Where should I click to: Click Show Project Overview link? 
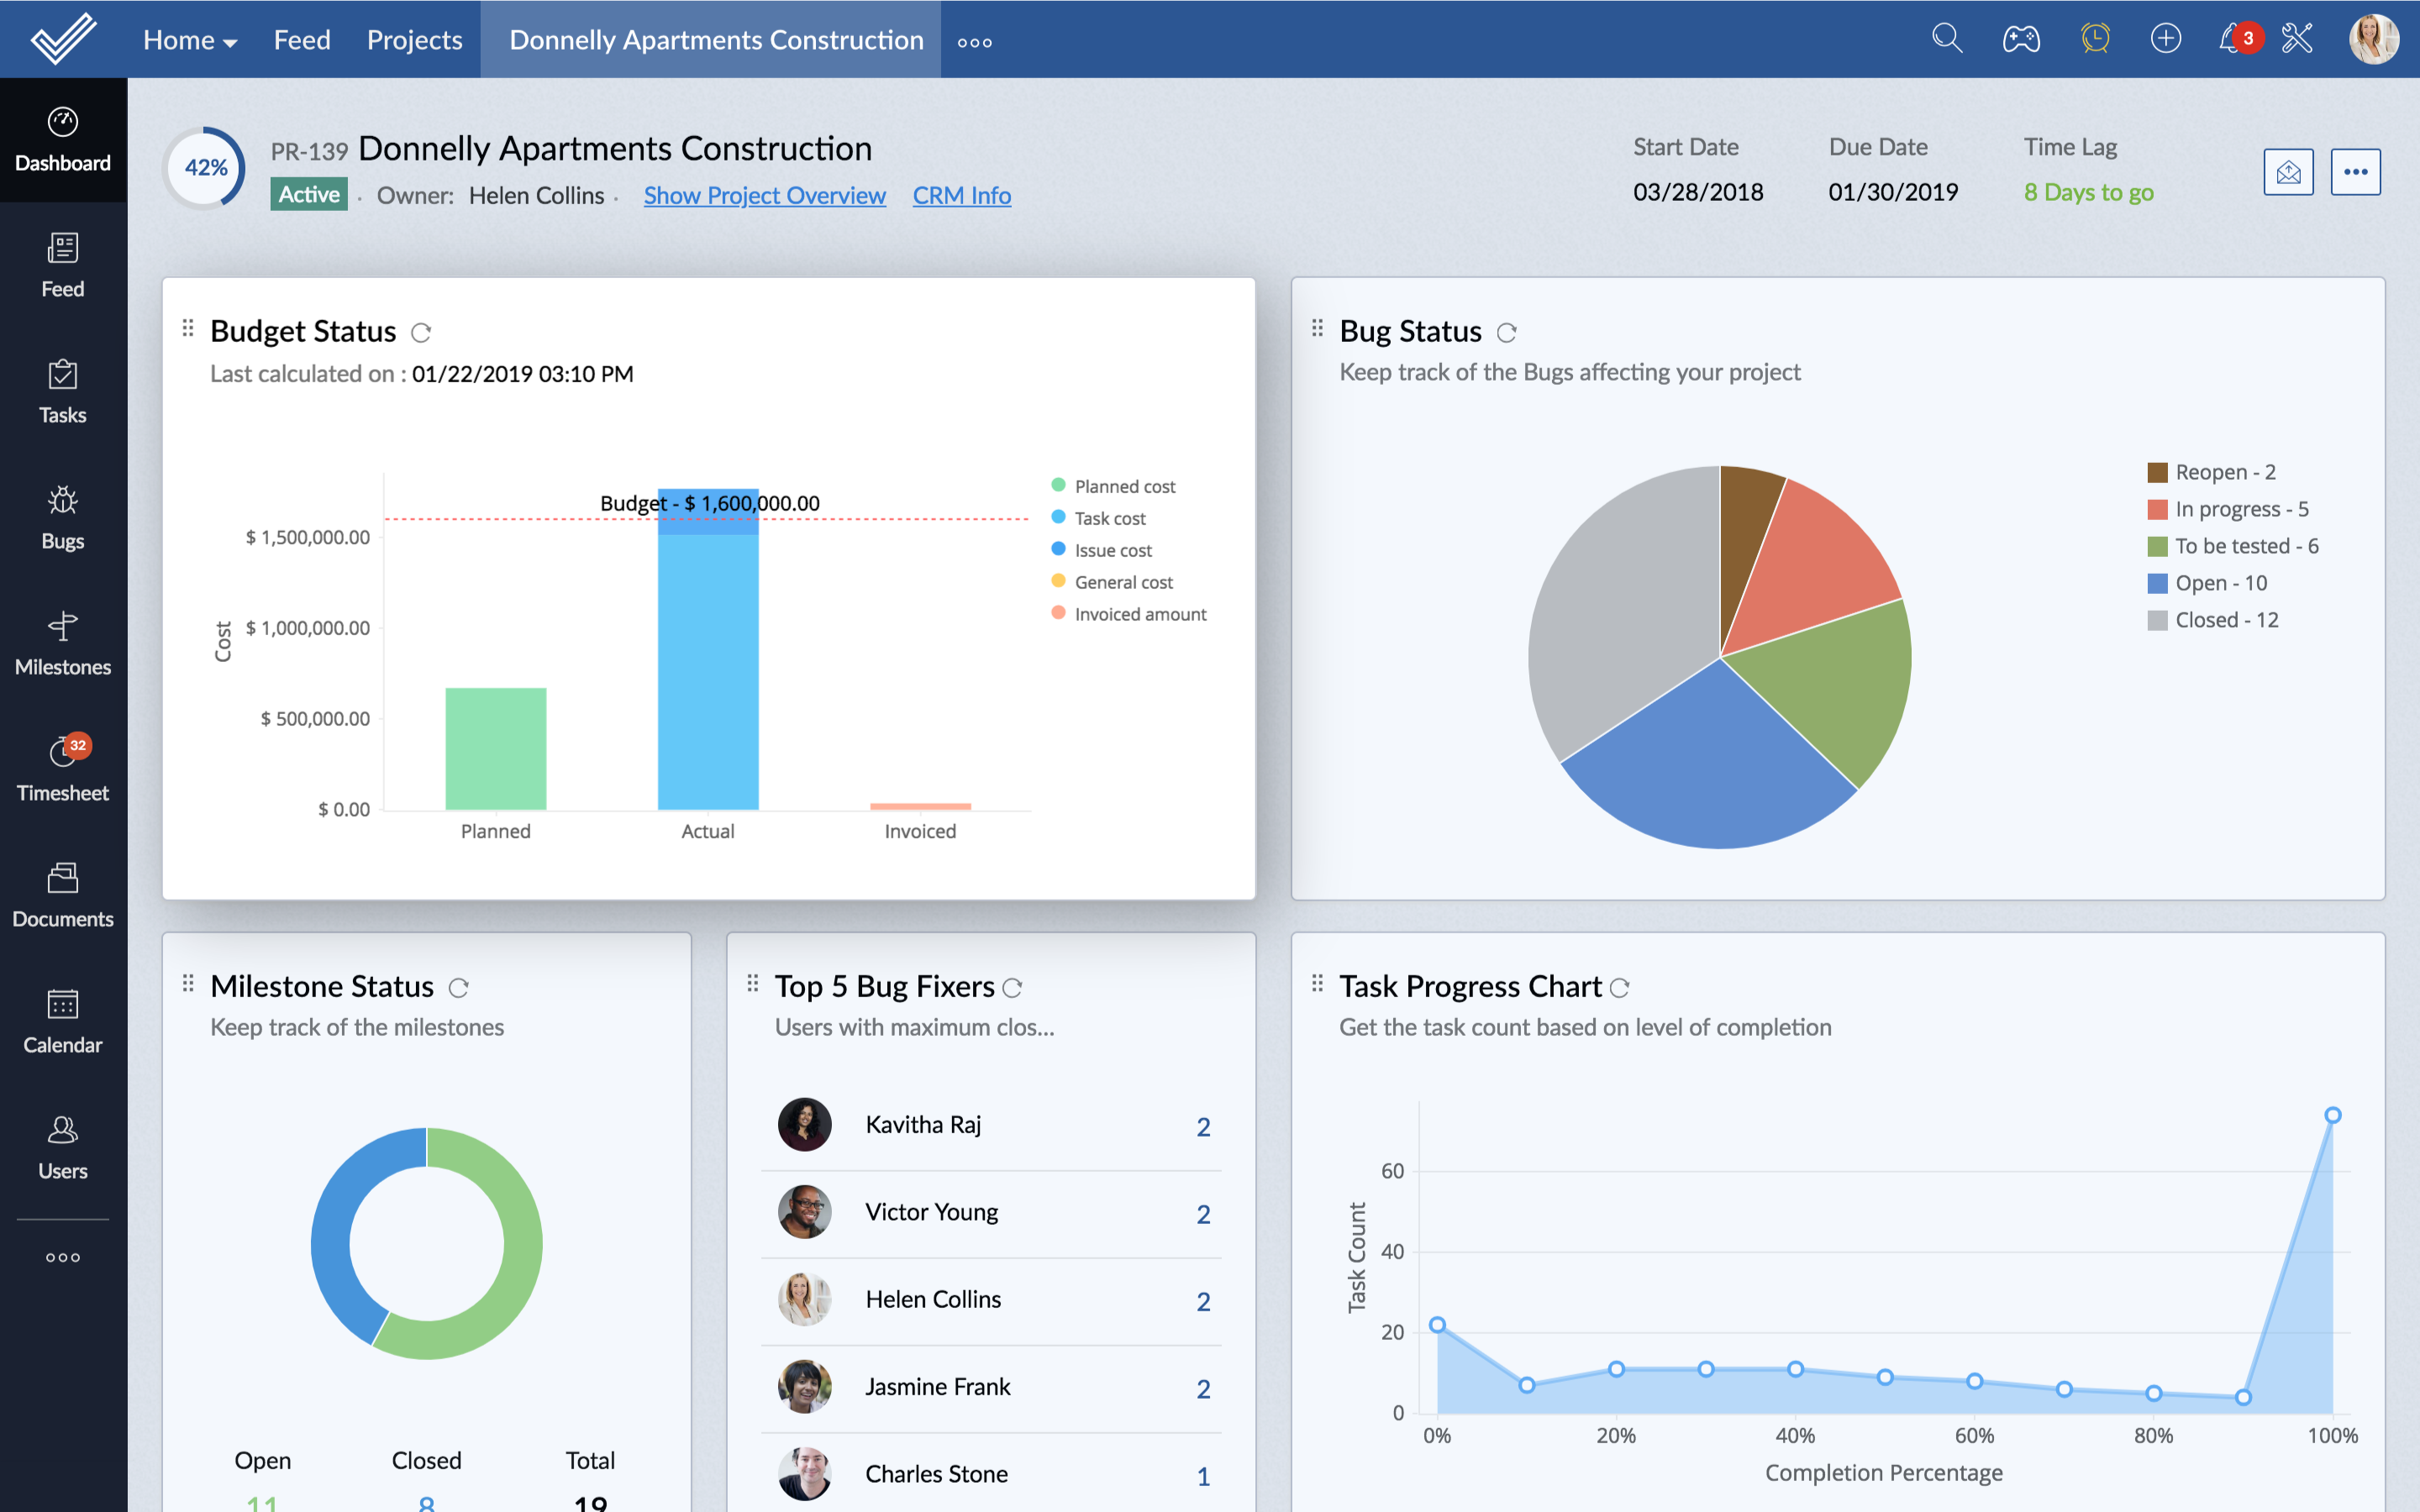point(763,193)
